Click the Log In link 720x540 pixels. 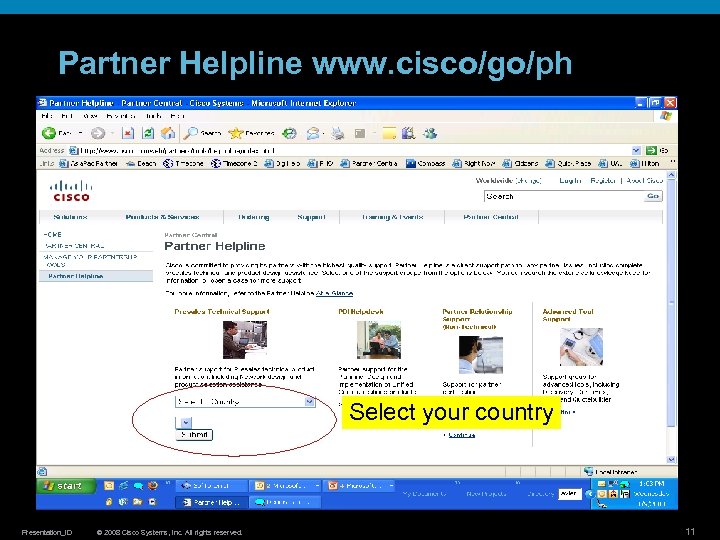pyautogui.click(x=570, y=180)
